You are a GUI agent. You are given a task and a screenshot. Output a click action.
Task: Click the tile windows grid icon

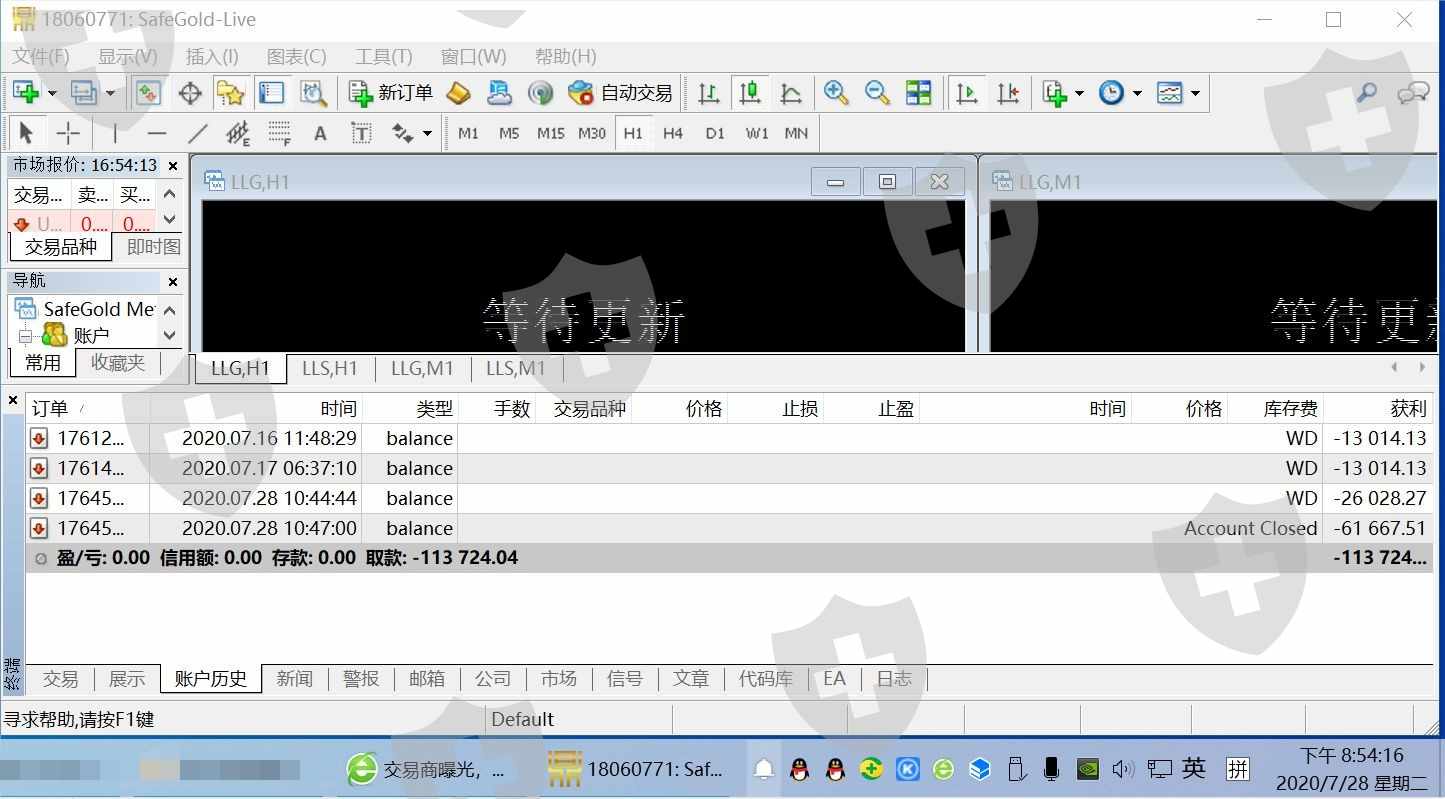(918, 93)
